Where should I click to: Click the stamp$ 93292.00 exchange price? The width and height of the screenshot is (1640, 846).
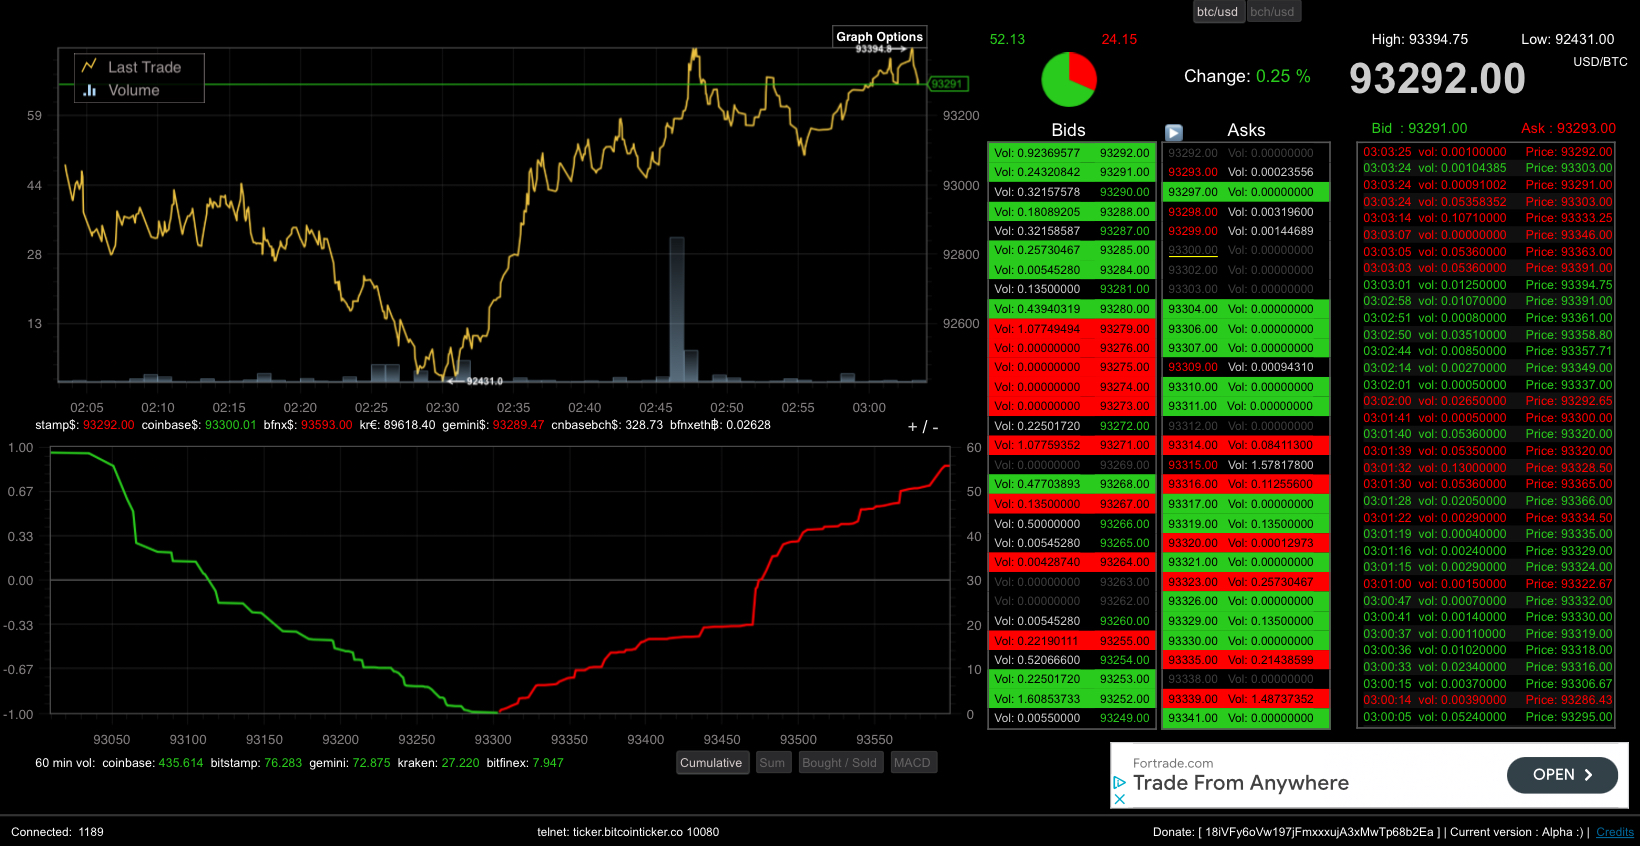(85, 425)
